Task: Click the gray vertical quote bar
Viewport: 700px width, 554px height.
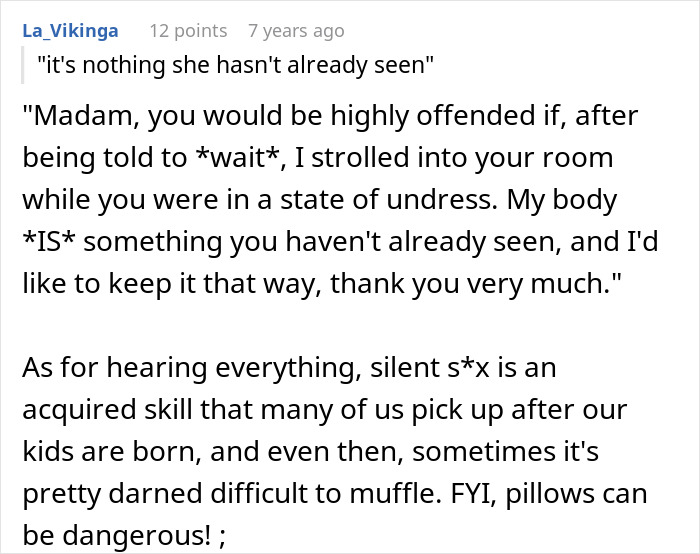Action: point(22,65)
